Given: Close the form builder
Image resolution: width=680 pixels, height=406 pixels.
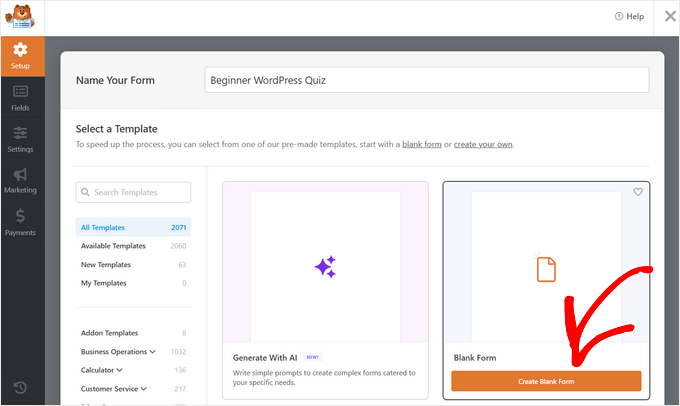Looking at the screenshot, I should click(x=669, y=16).
